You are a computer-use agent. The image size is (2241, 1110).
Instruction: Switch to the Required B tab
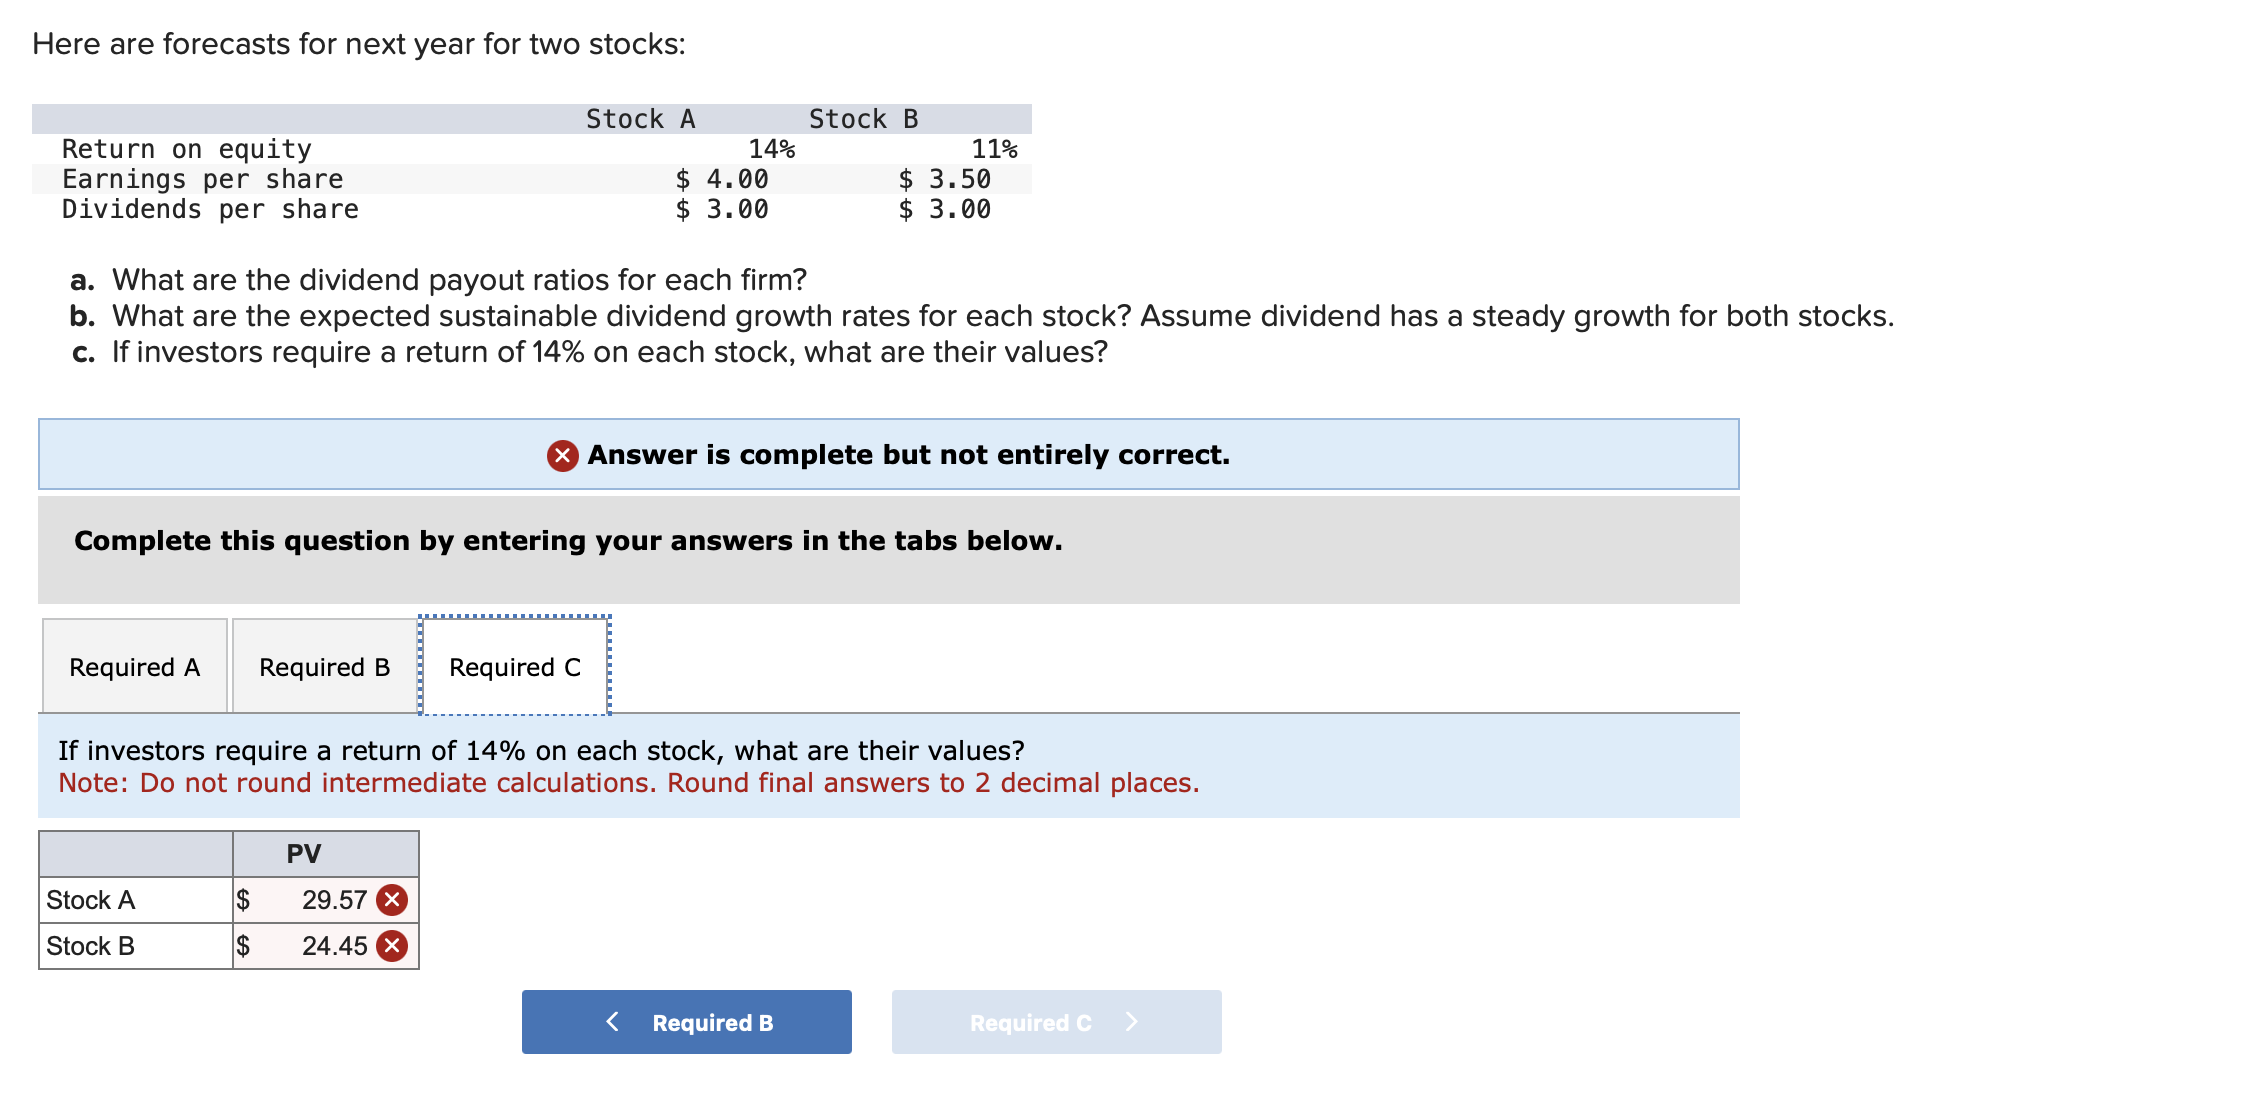point(322,665)
